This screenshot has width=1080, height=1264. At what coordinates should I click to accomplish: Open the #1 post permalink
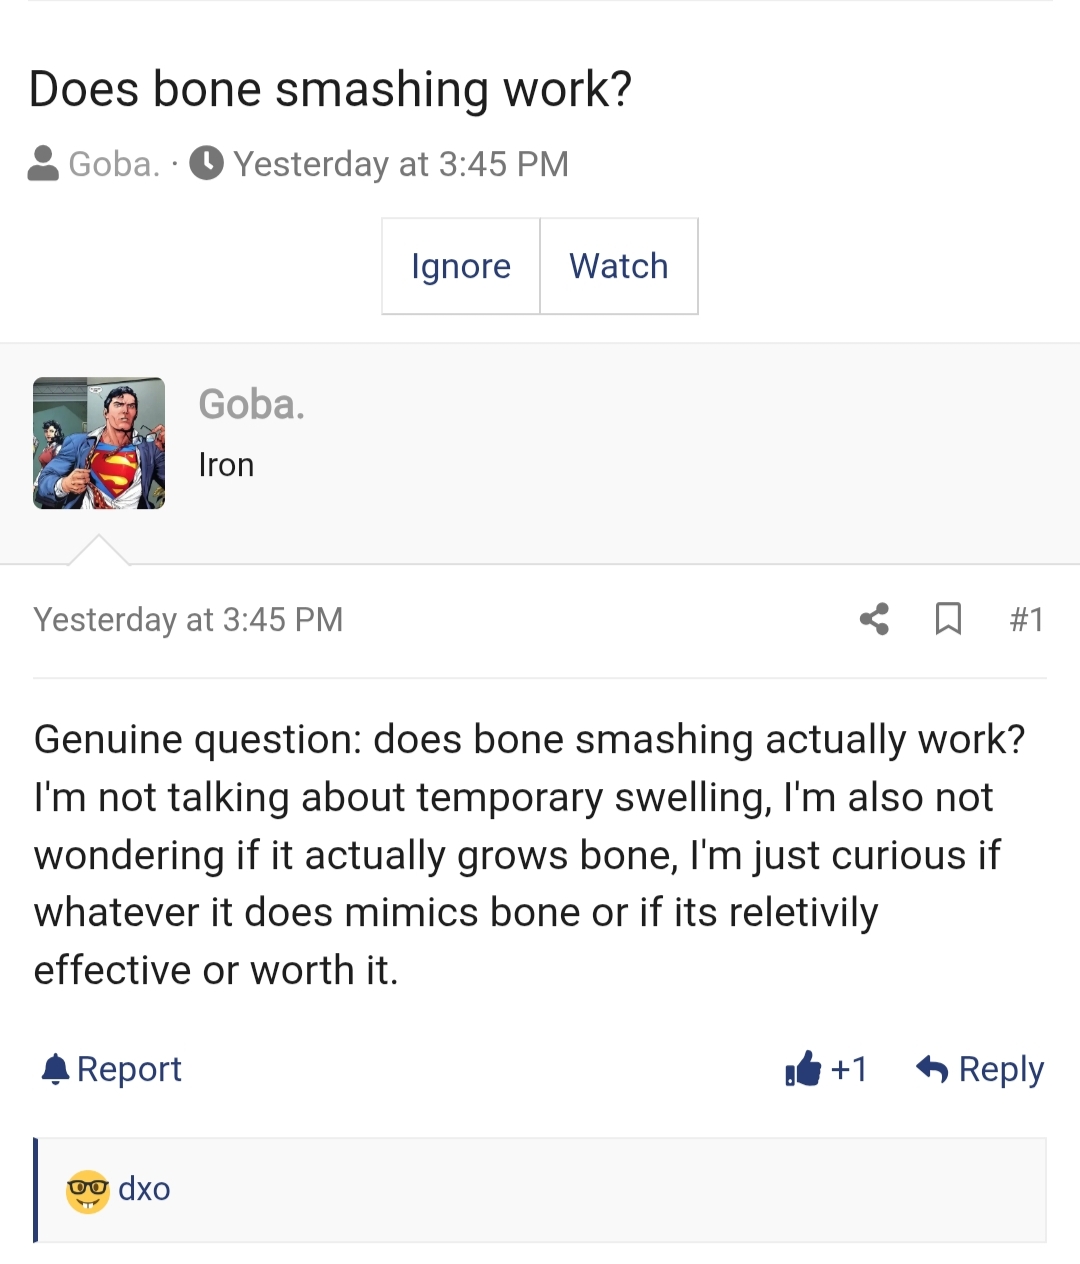click(1027, 620)
